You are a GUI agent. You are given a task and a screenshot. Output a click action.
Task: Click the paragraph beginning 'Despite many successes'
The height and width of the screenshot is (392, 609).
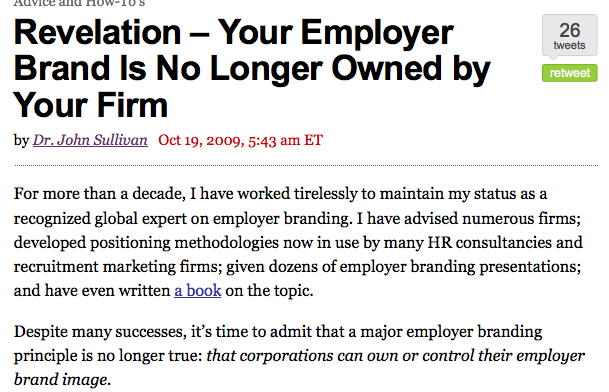pos(299,355)
